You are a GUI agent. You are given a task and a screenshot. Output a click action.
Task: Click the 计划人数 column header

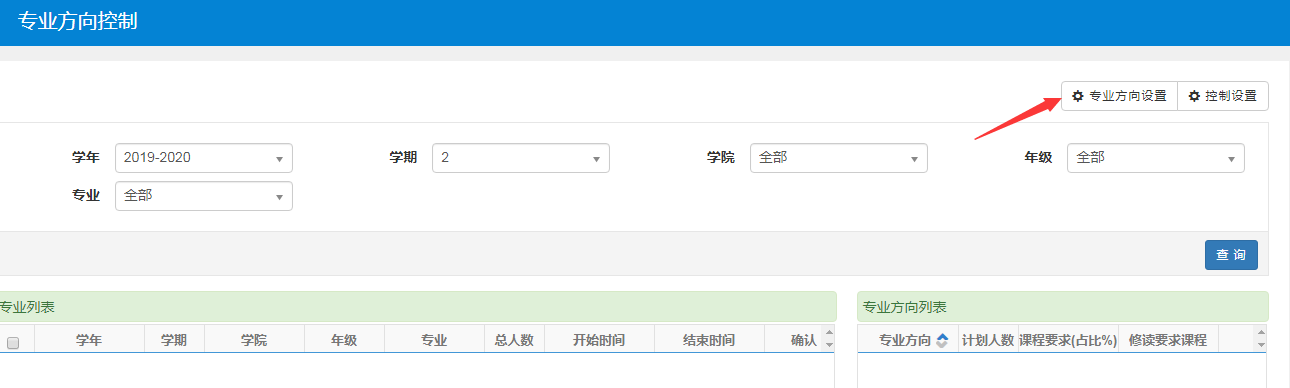click(x=988, y=340)
